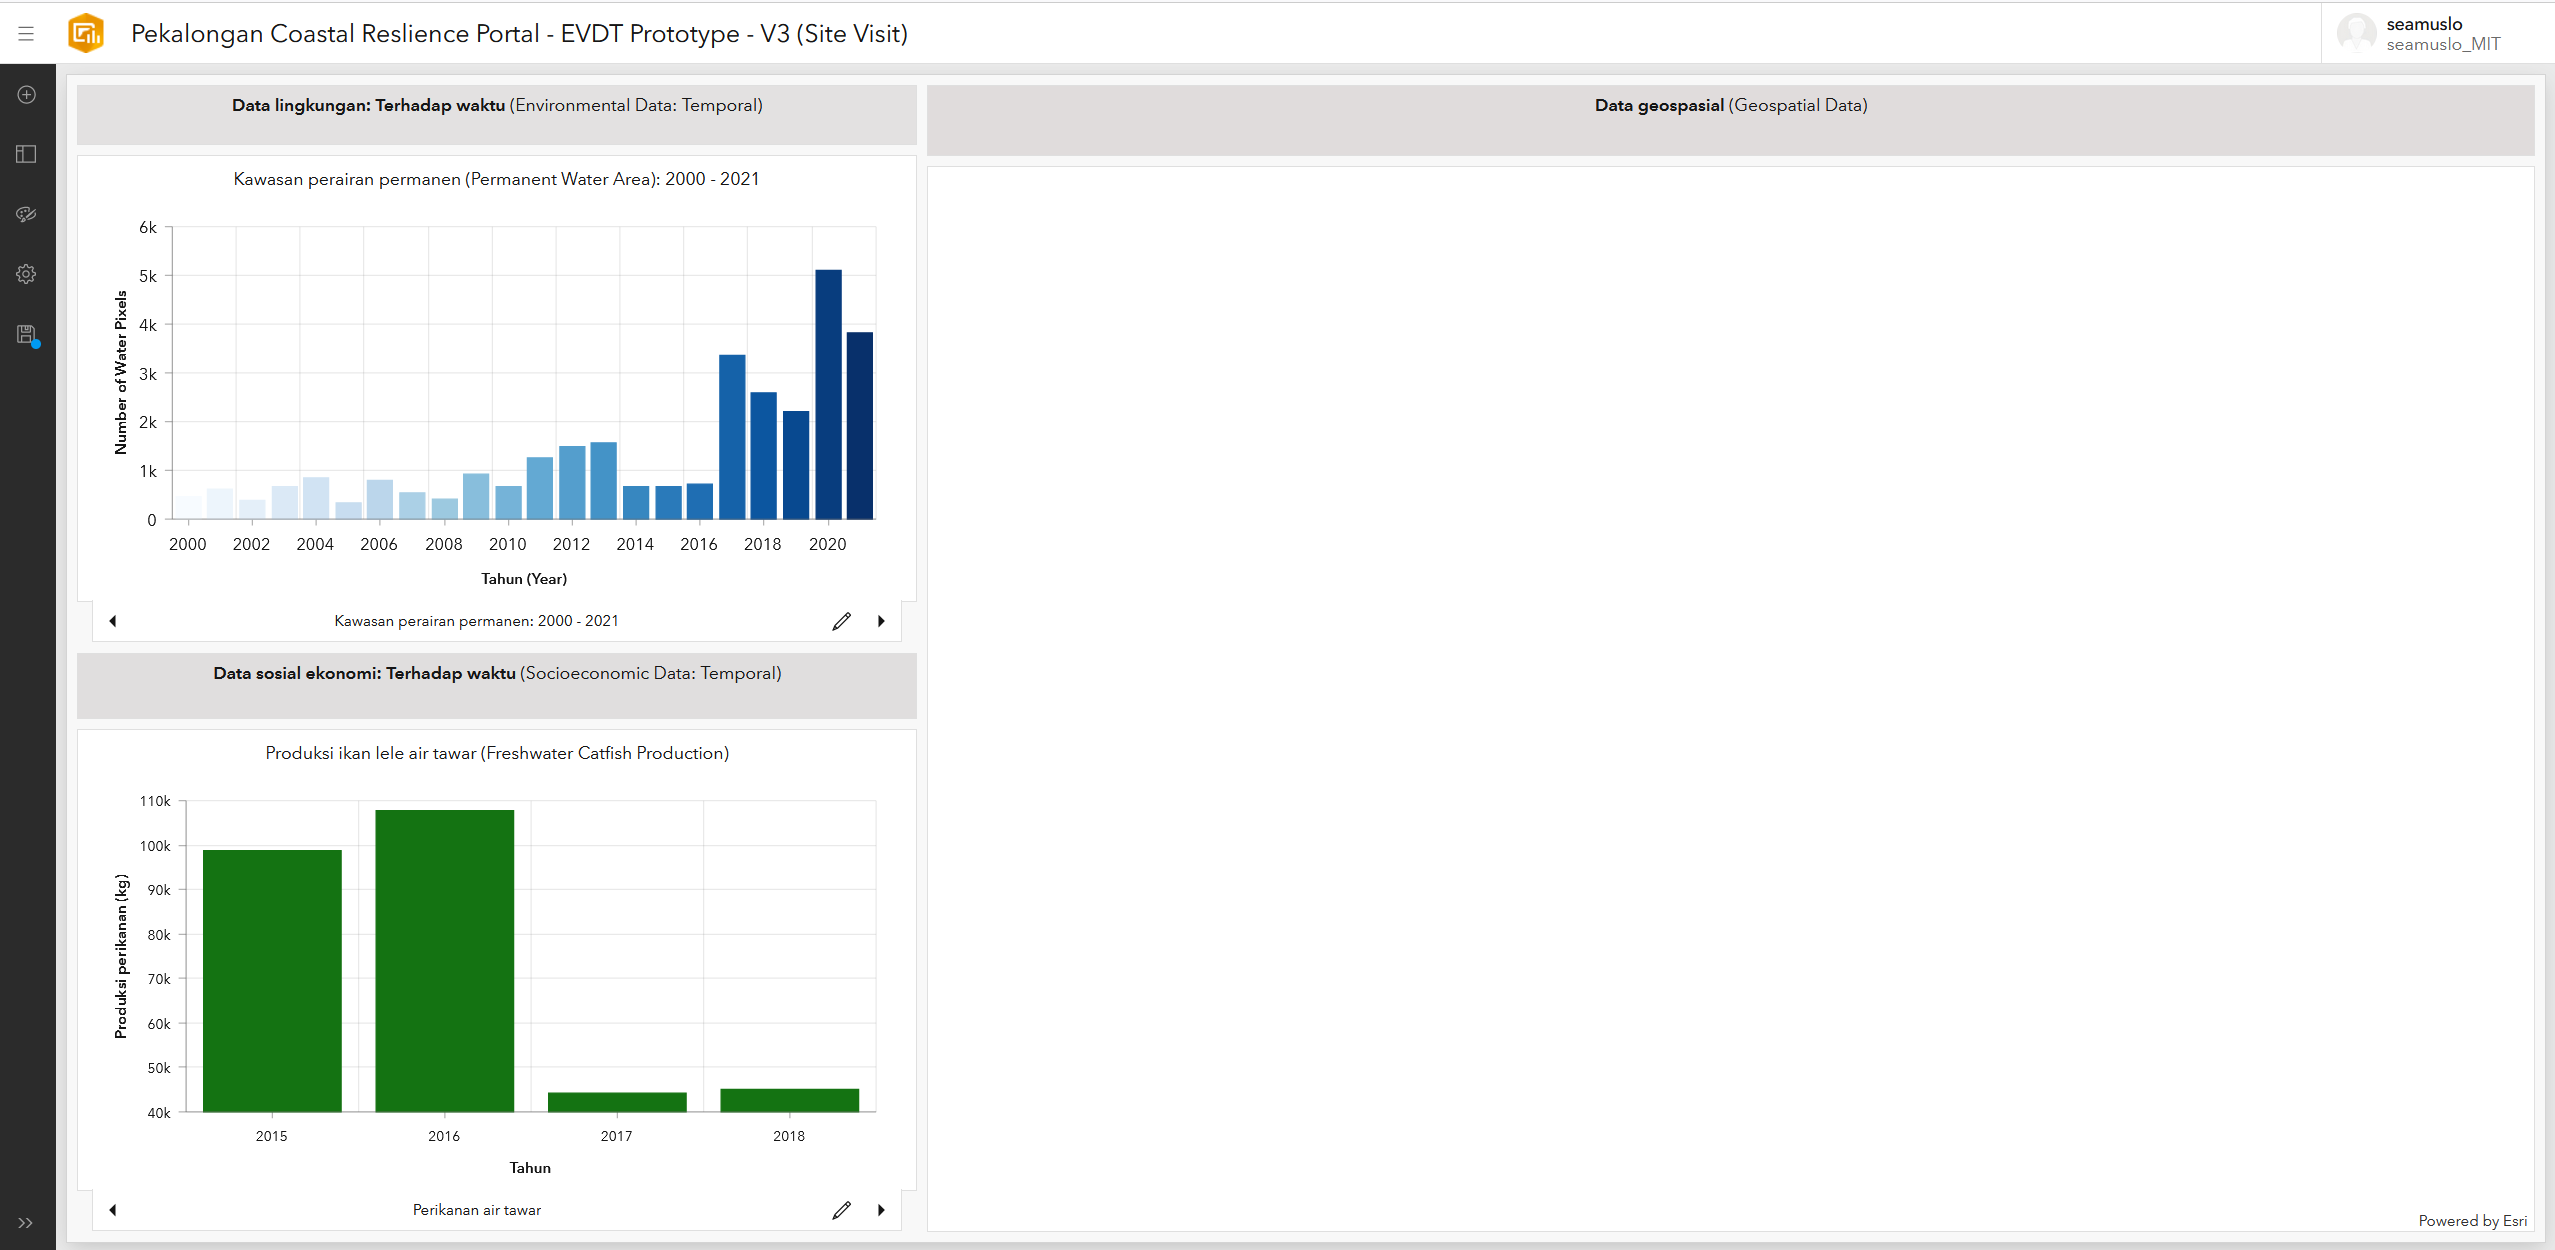2555x1250 pixels.
Task: Click the Powered by Esri link
Action: click(x=2474, y=1221)
